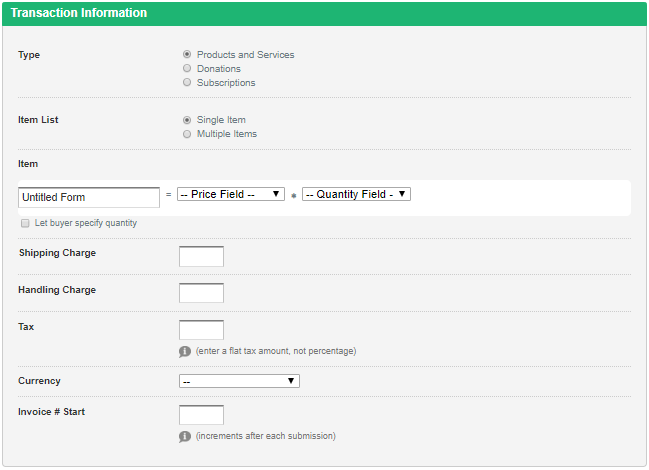Click the Invoice # Start text box
Image resolution: width=649 pixels, height=470 pixels.
(x=201, y=415)
